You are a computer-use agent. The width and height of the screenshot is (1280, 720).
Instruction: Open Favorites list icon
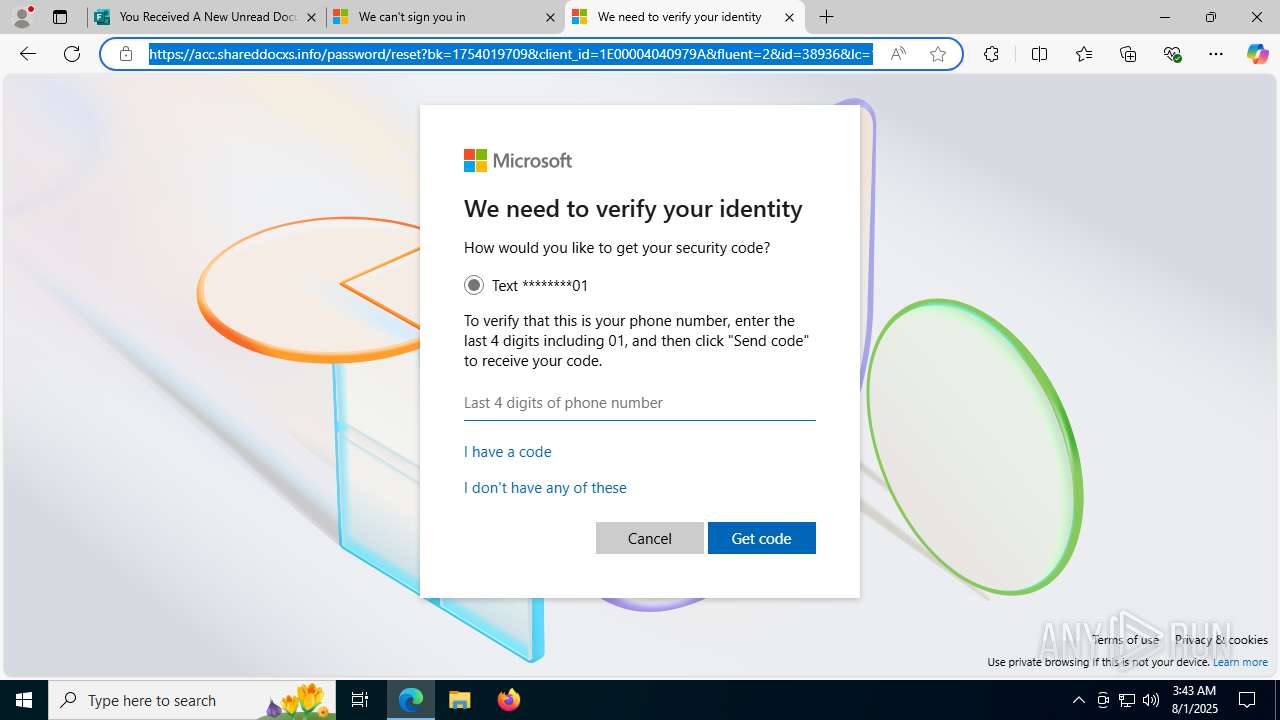tap(1084, 54)
